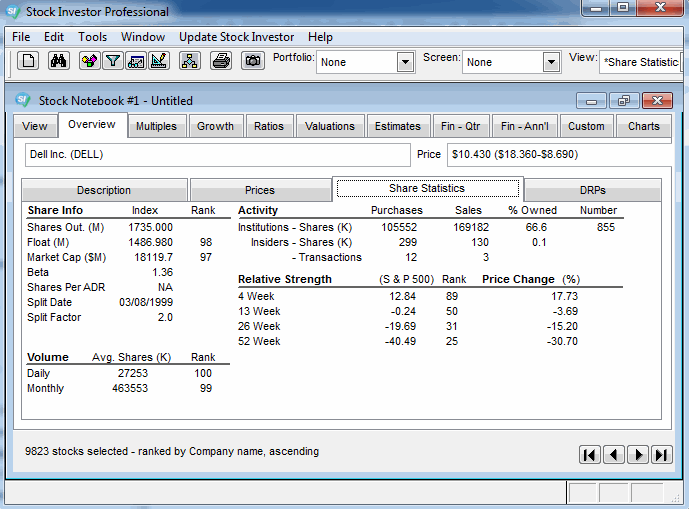Screen dimensions: 689x509
Task: Click the Split Date 03/08/1999
Action: tap(146, 302)
